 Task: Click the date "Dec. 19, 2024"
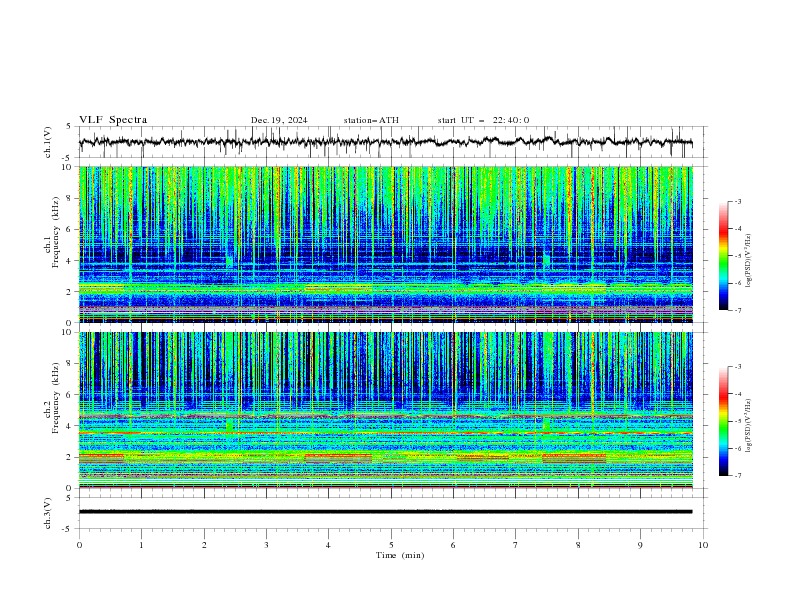(x=279, y=120)
